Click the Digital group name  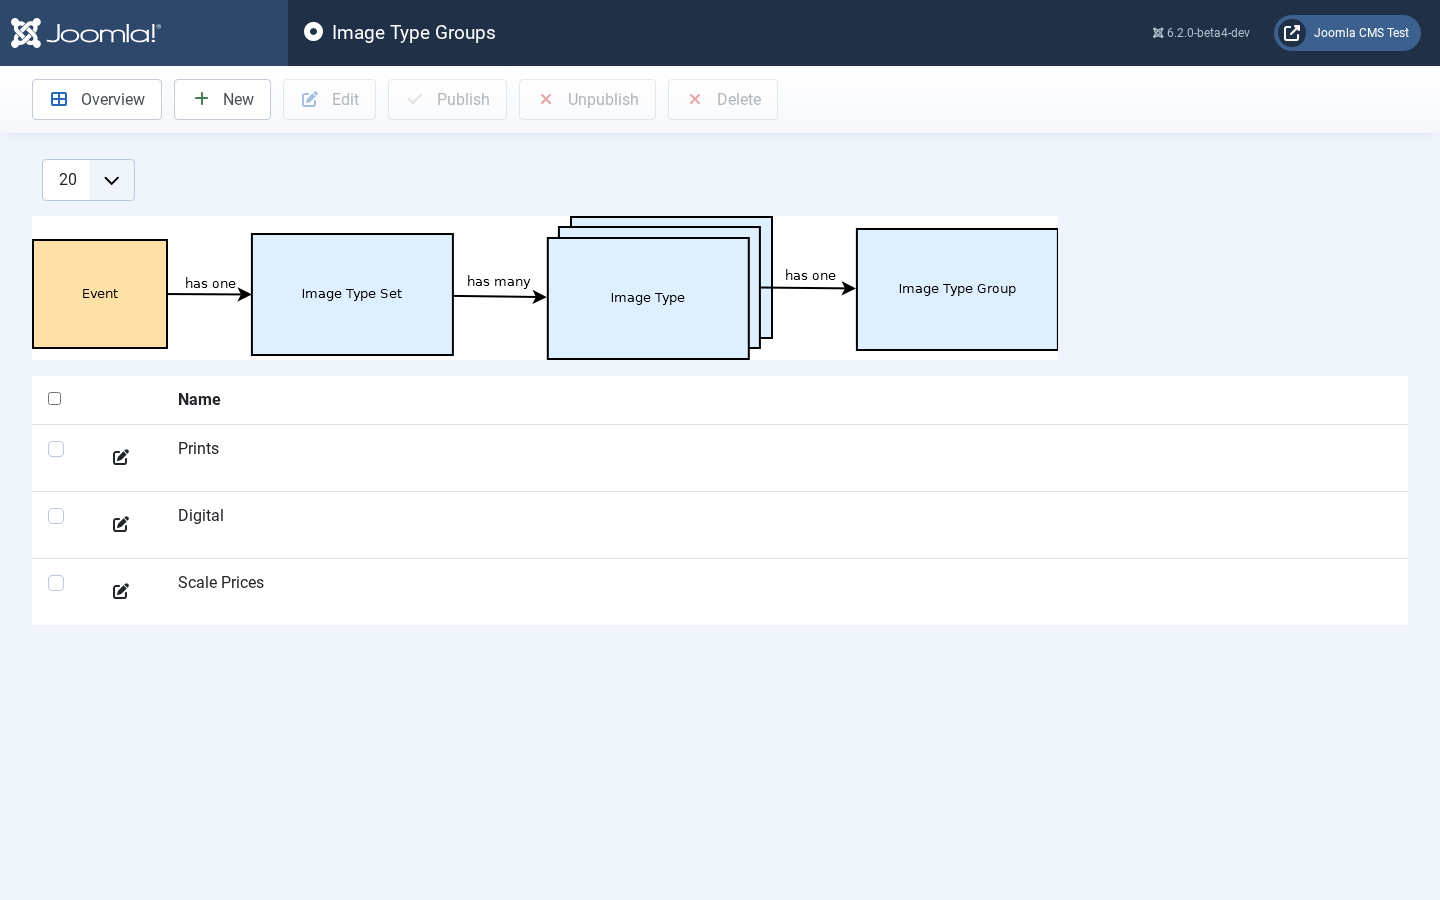pyautogui.click(x=201, y=516)
